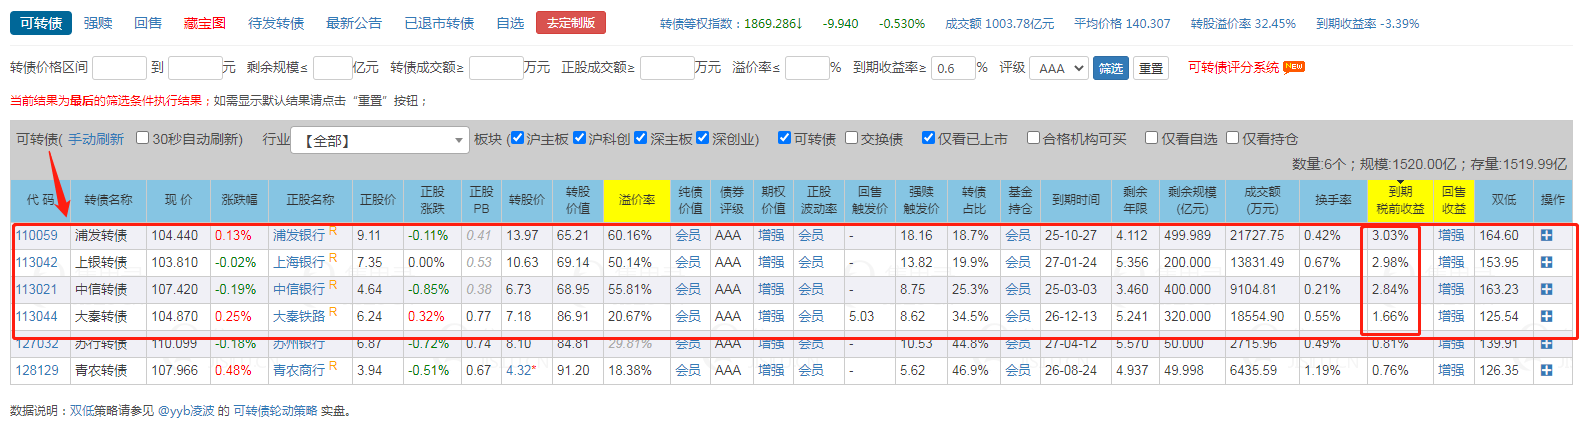
Task: Click the plus icon in 浦发转债 row
Action: (x=1546, y=236)
